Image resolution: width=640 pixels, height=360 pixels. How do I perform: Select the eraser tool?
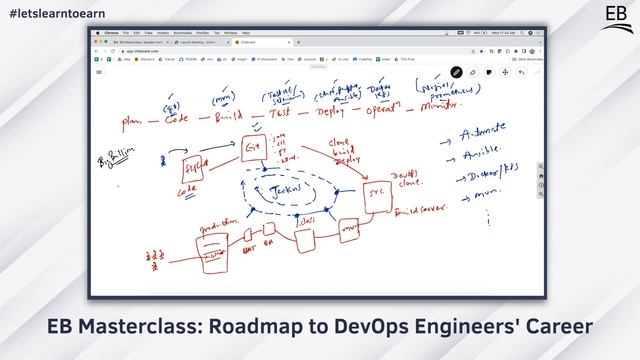tap(473, 73)
